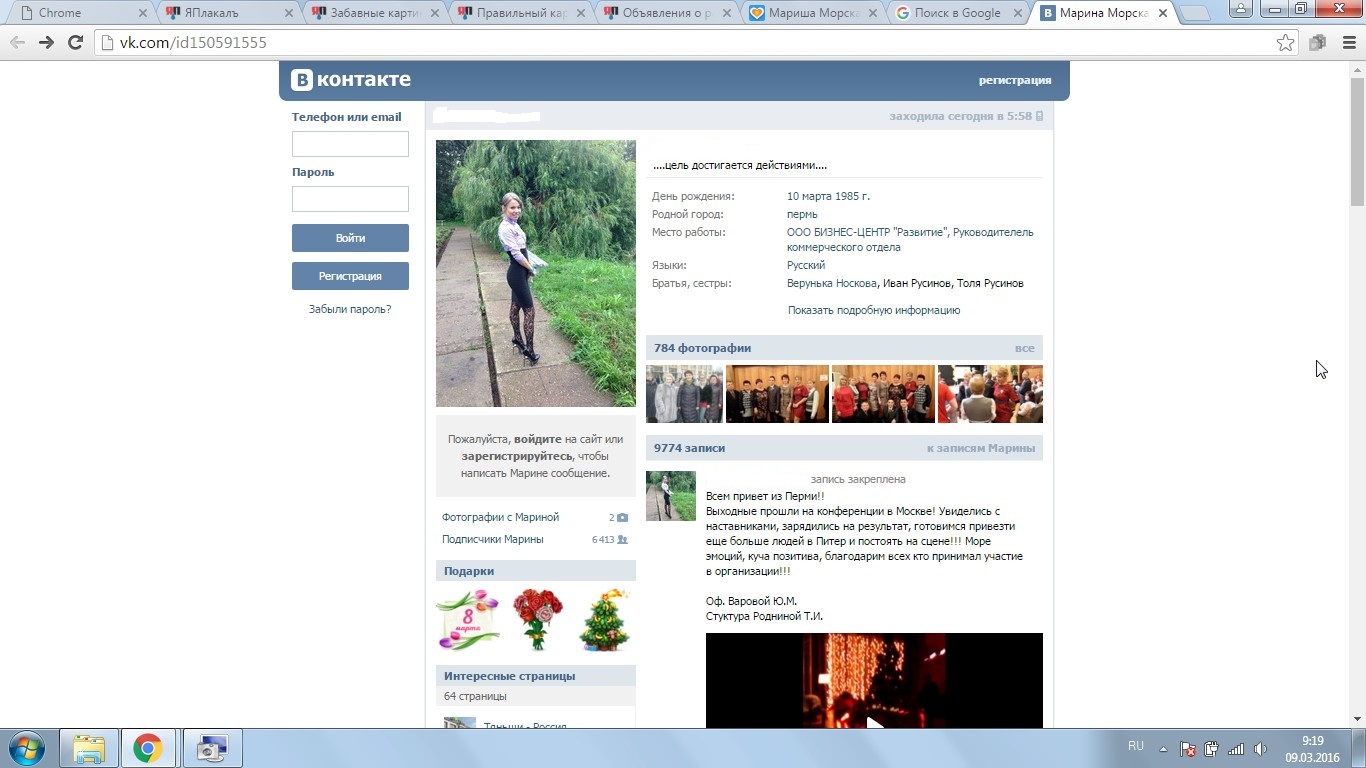Open the Chrome user profile button

[1240, 8]
